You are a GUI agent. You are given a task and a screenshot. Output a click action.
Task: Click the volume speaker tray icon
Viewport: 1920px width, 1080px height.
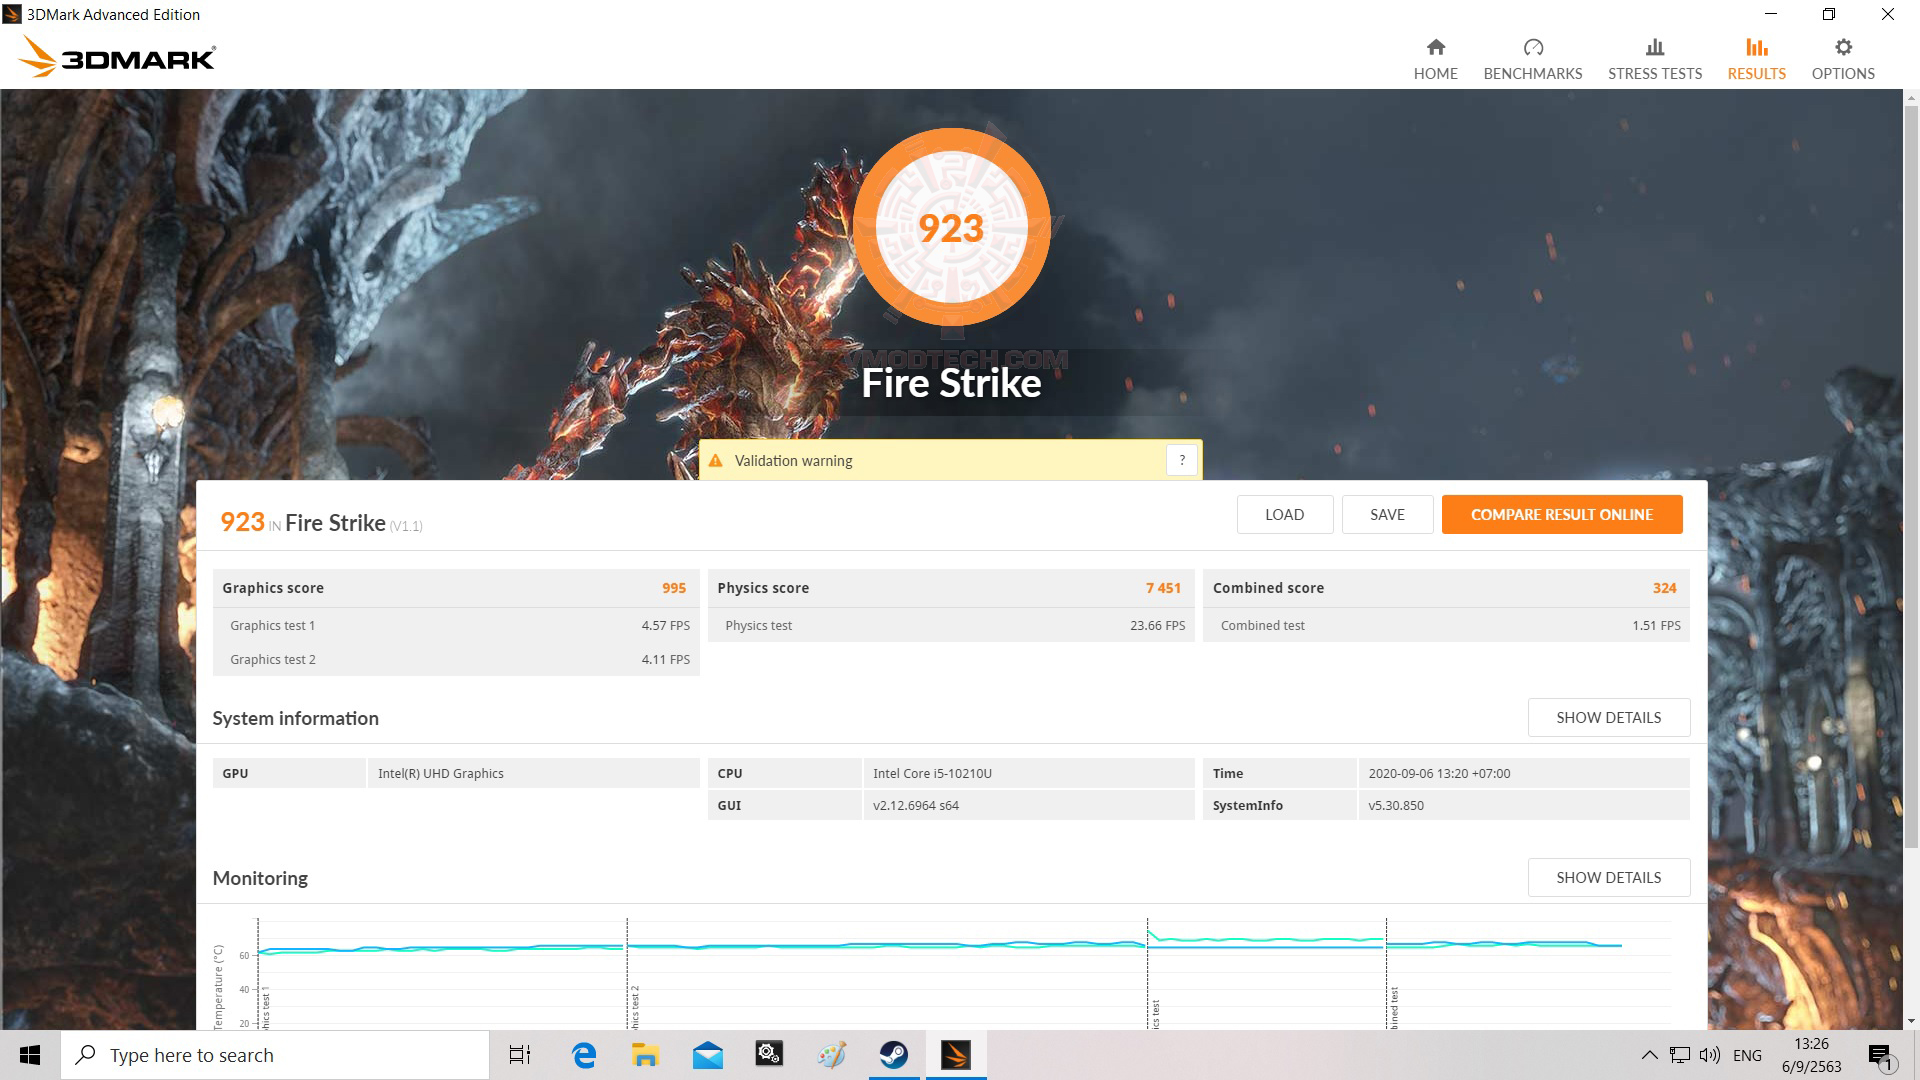point(1709,1055)
